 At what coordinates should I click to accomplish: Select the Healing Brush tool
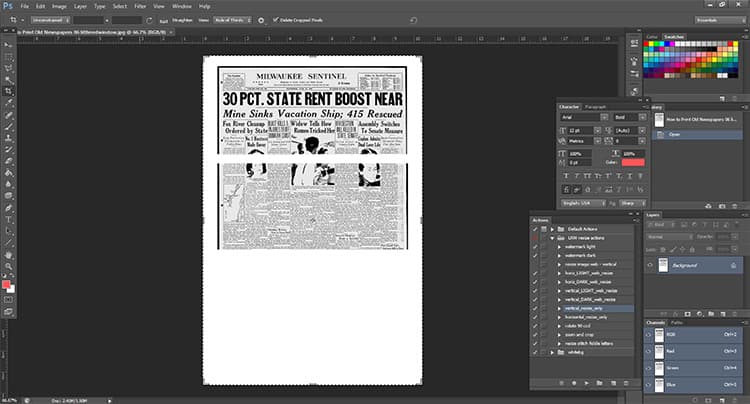point(8,115)
